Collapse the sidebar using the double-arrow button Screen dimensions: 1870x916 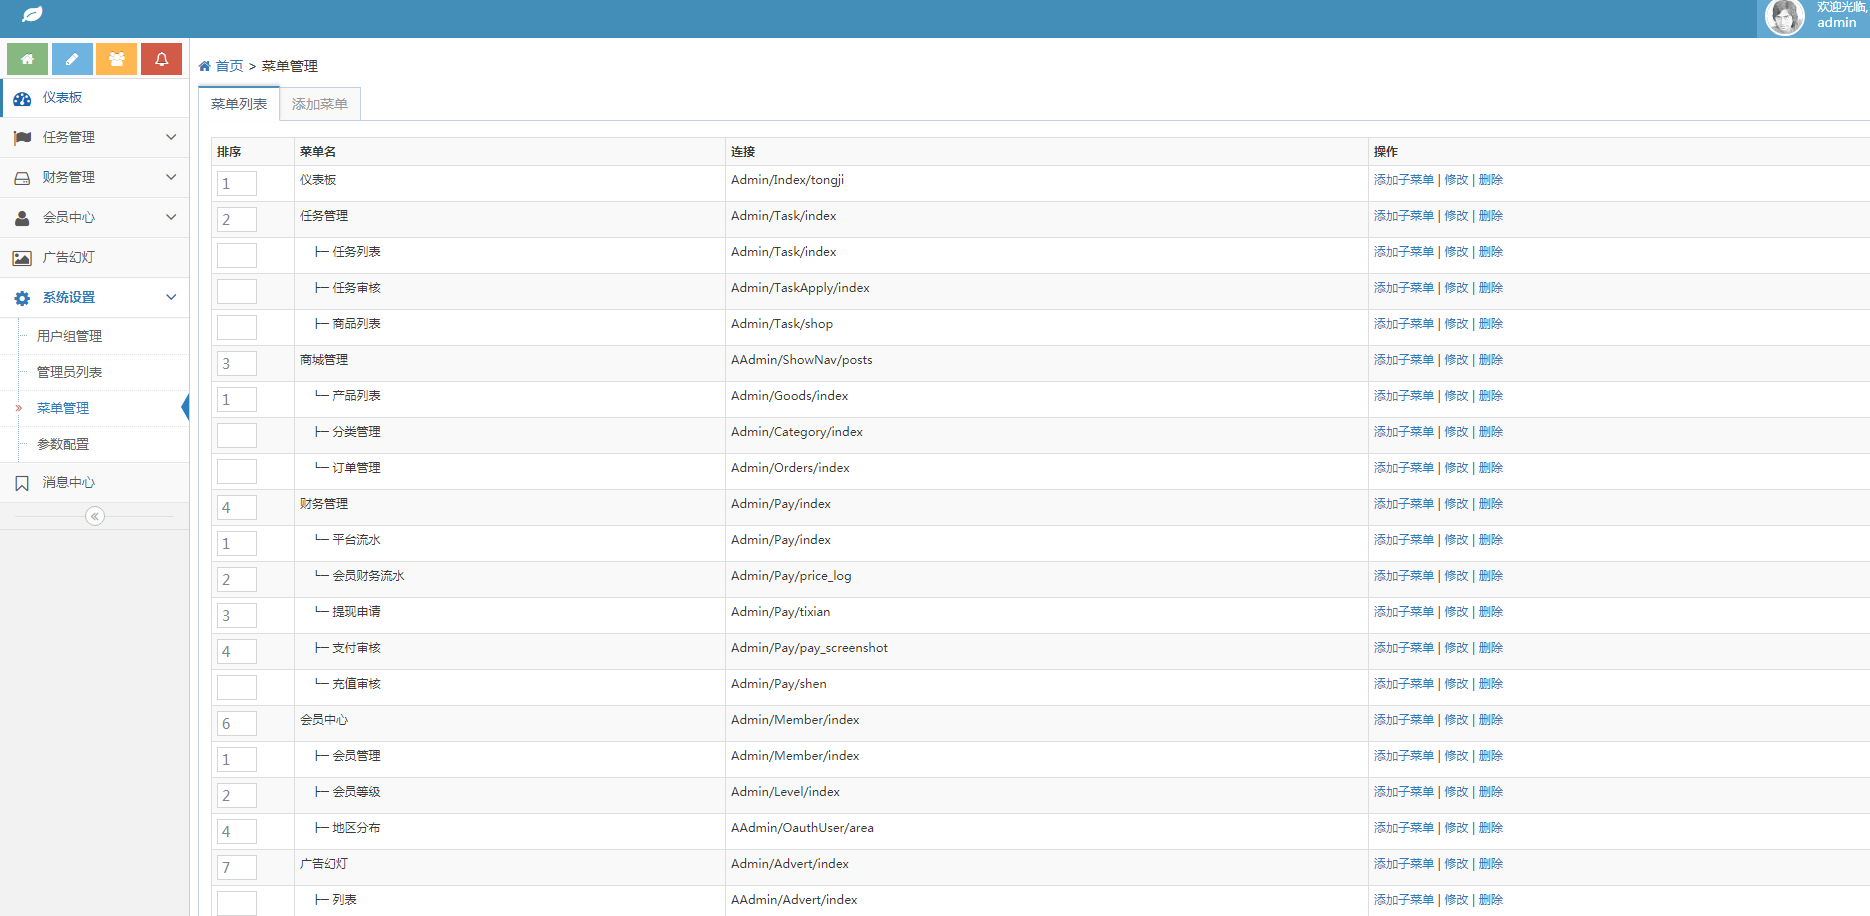point(95,516)
